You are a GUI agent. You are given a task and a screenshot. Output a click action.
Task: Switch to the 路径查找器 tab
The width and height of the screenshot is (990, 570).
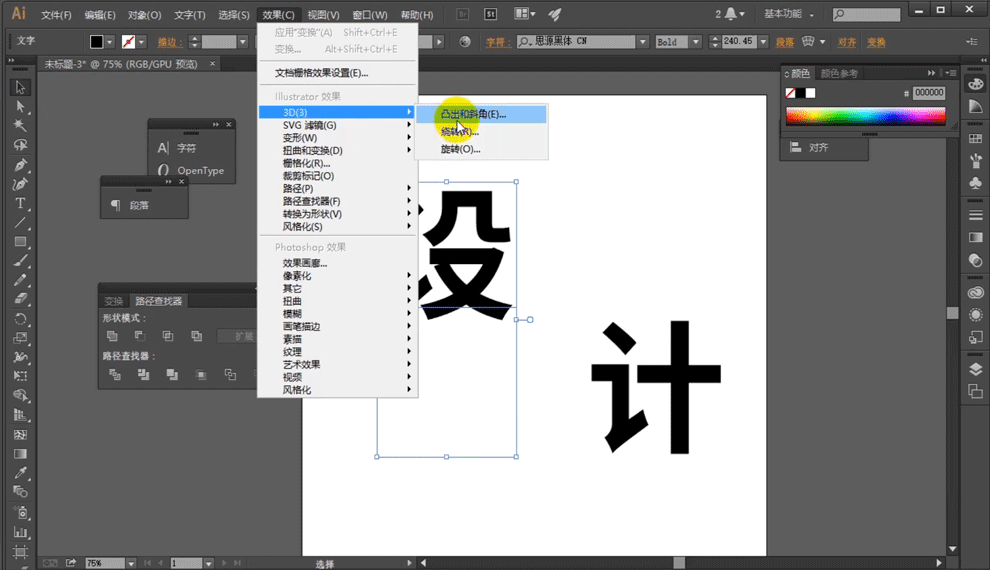point(158,301)
